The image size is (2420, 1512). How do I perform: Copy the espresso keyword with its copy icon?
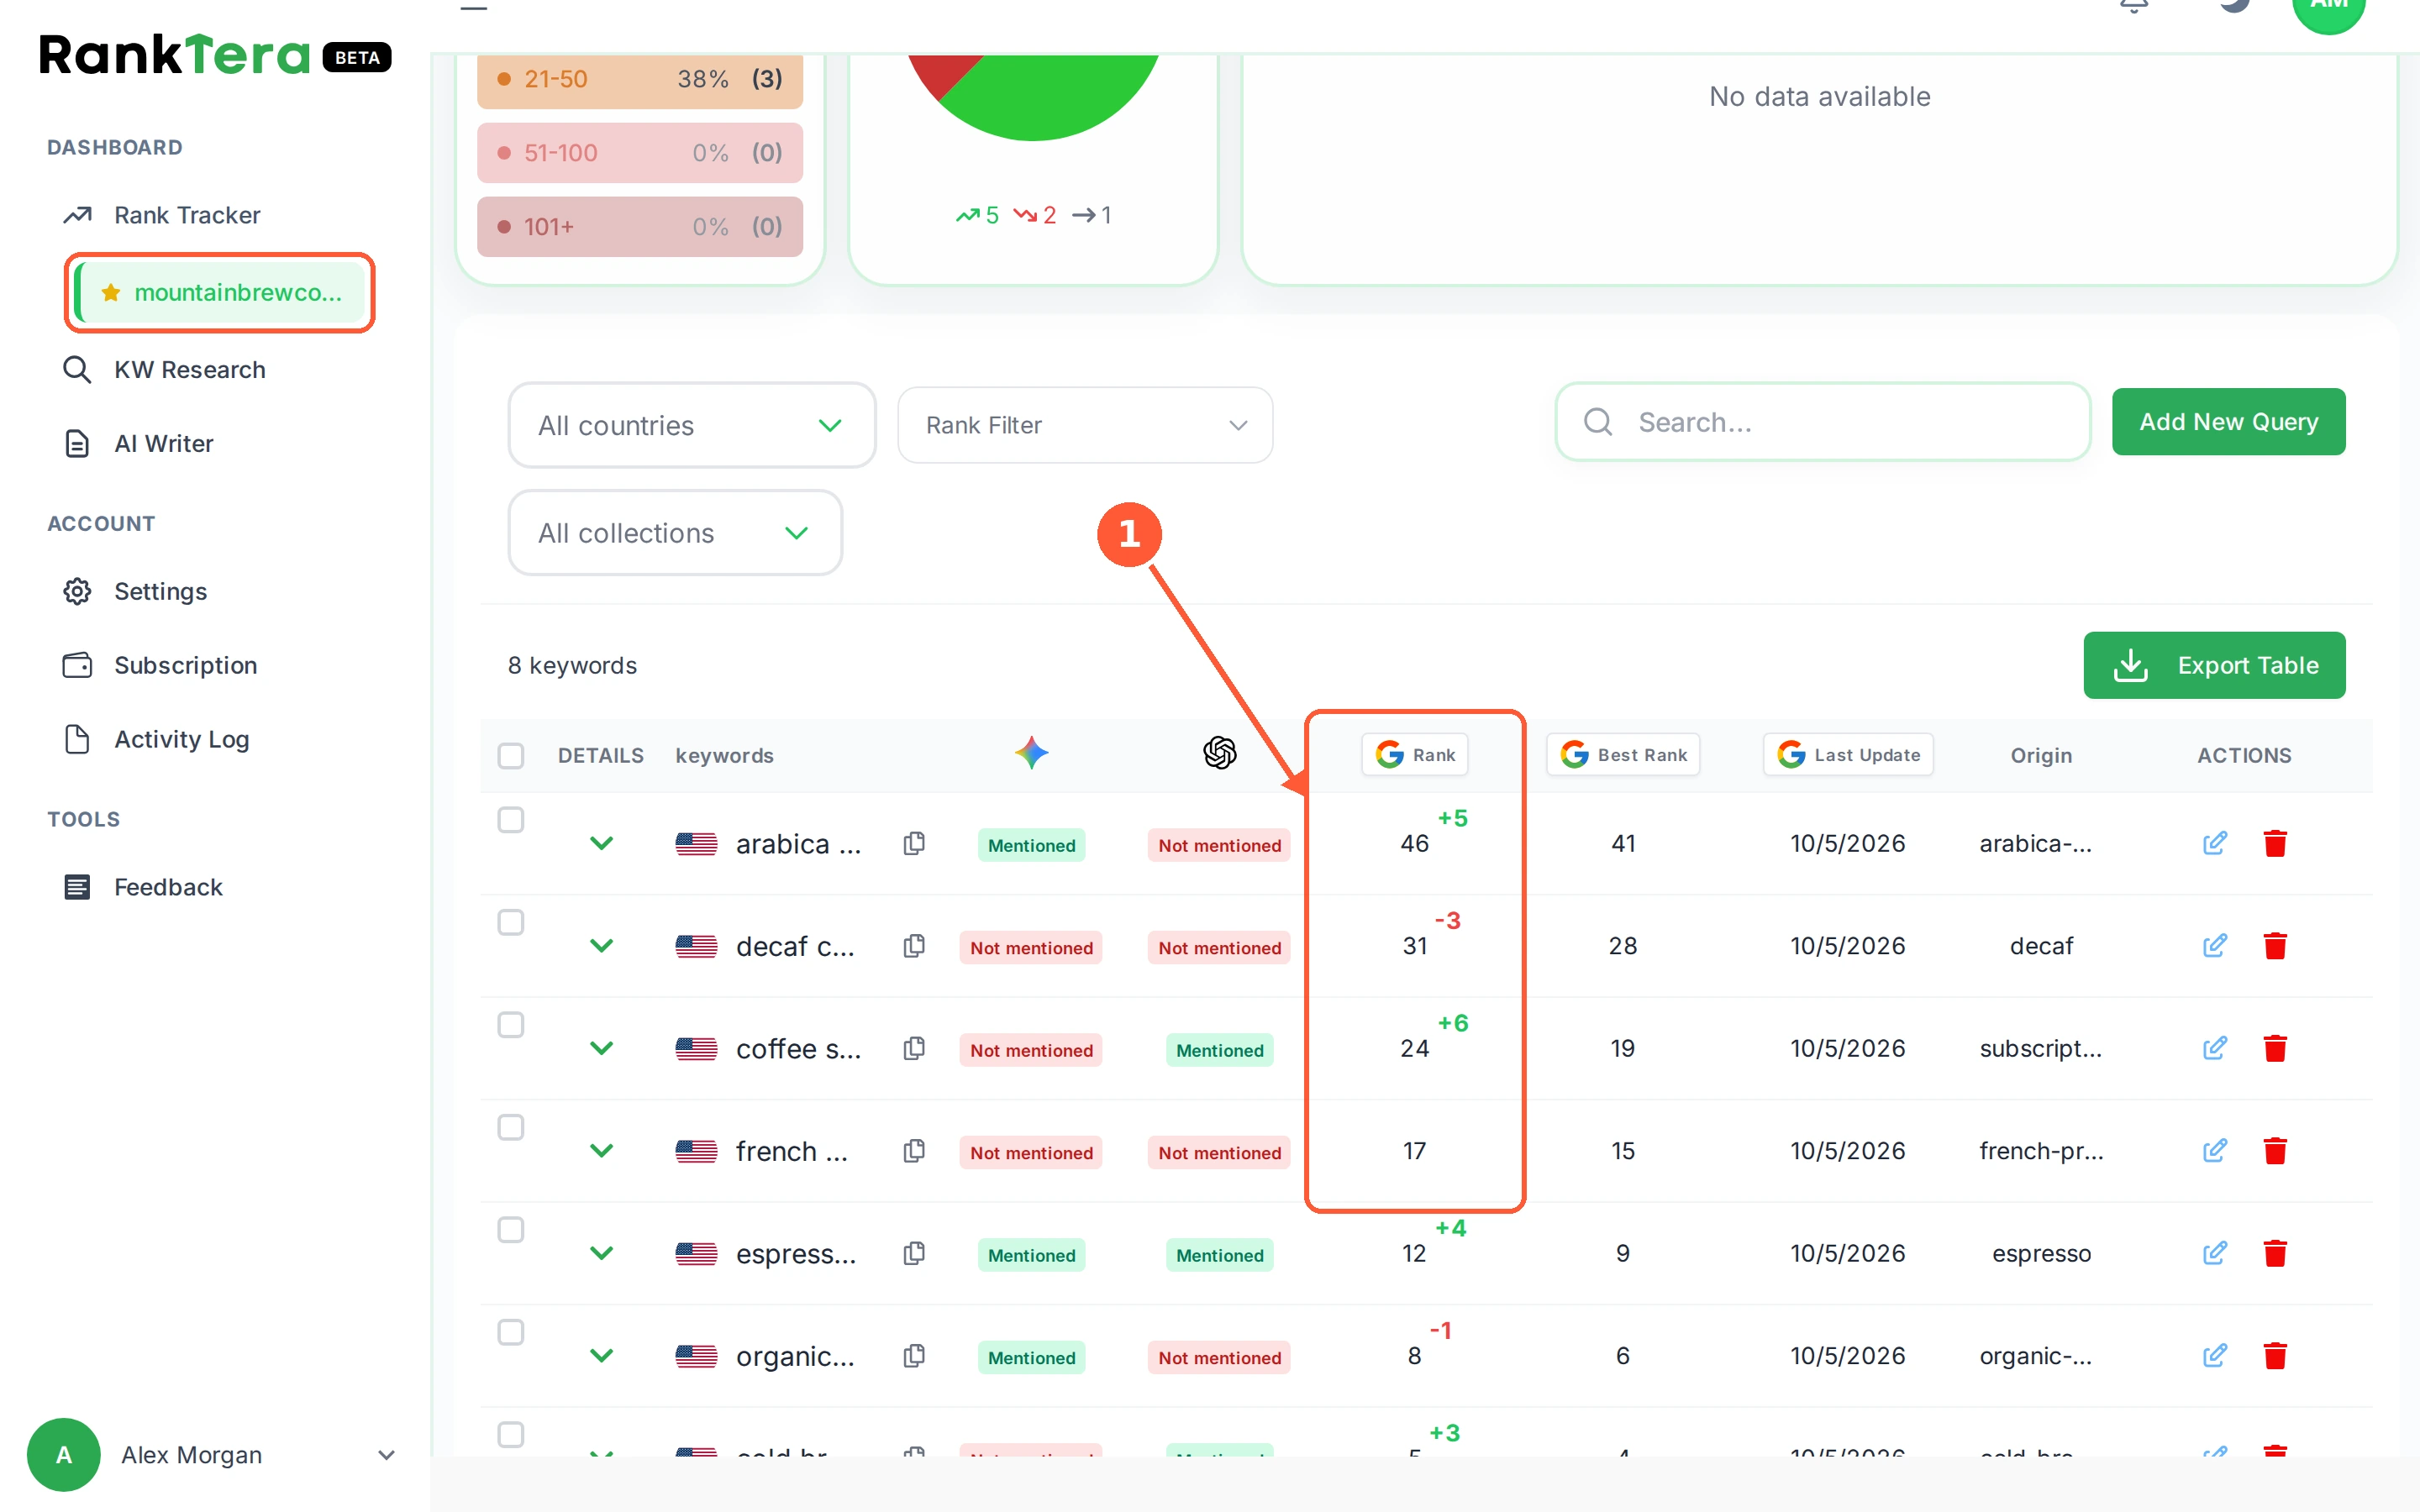pos(913,1253)
